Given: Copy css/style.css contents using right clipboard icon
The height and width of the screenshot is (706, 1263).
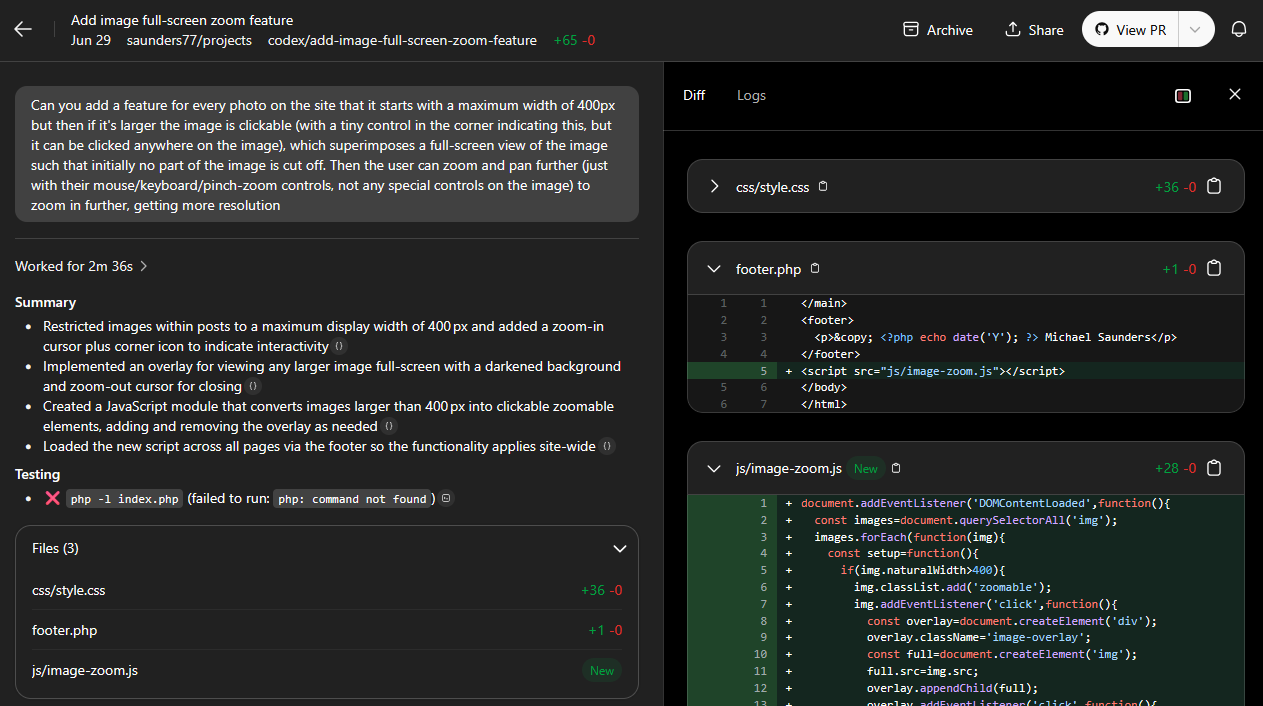Looking at the screenshot, I should 1214,186.
